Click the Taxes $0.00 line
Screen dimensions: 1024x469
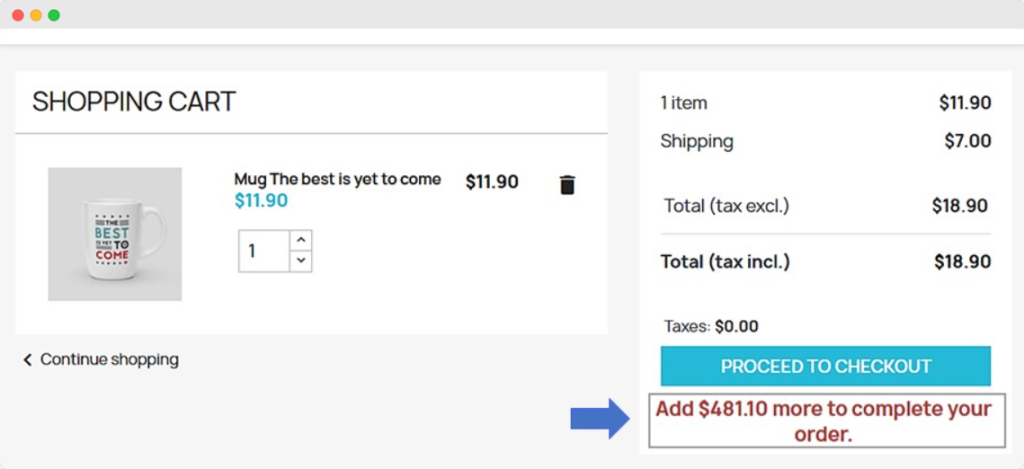point(711,326)
